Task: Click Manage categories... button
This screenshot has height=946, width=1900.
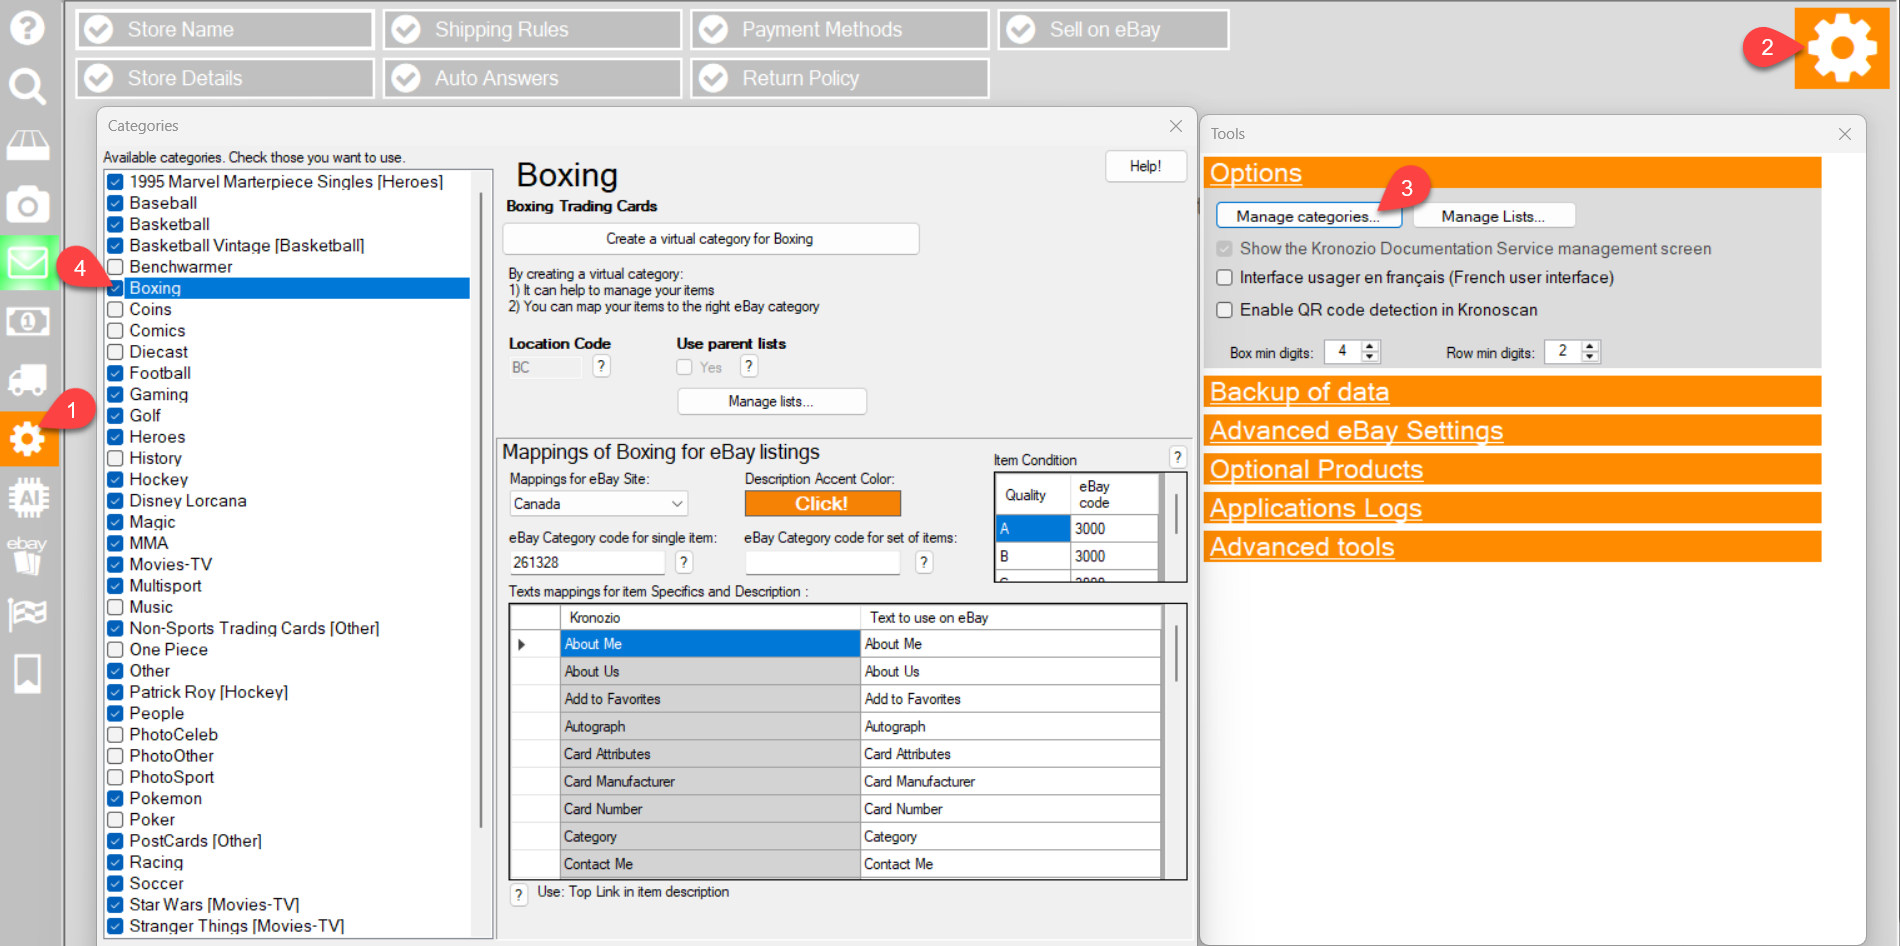Action: (1308, 216)
